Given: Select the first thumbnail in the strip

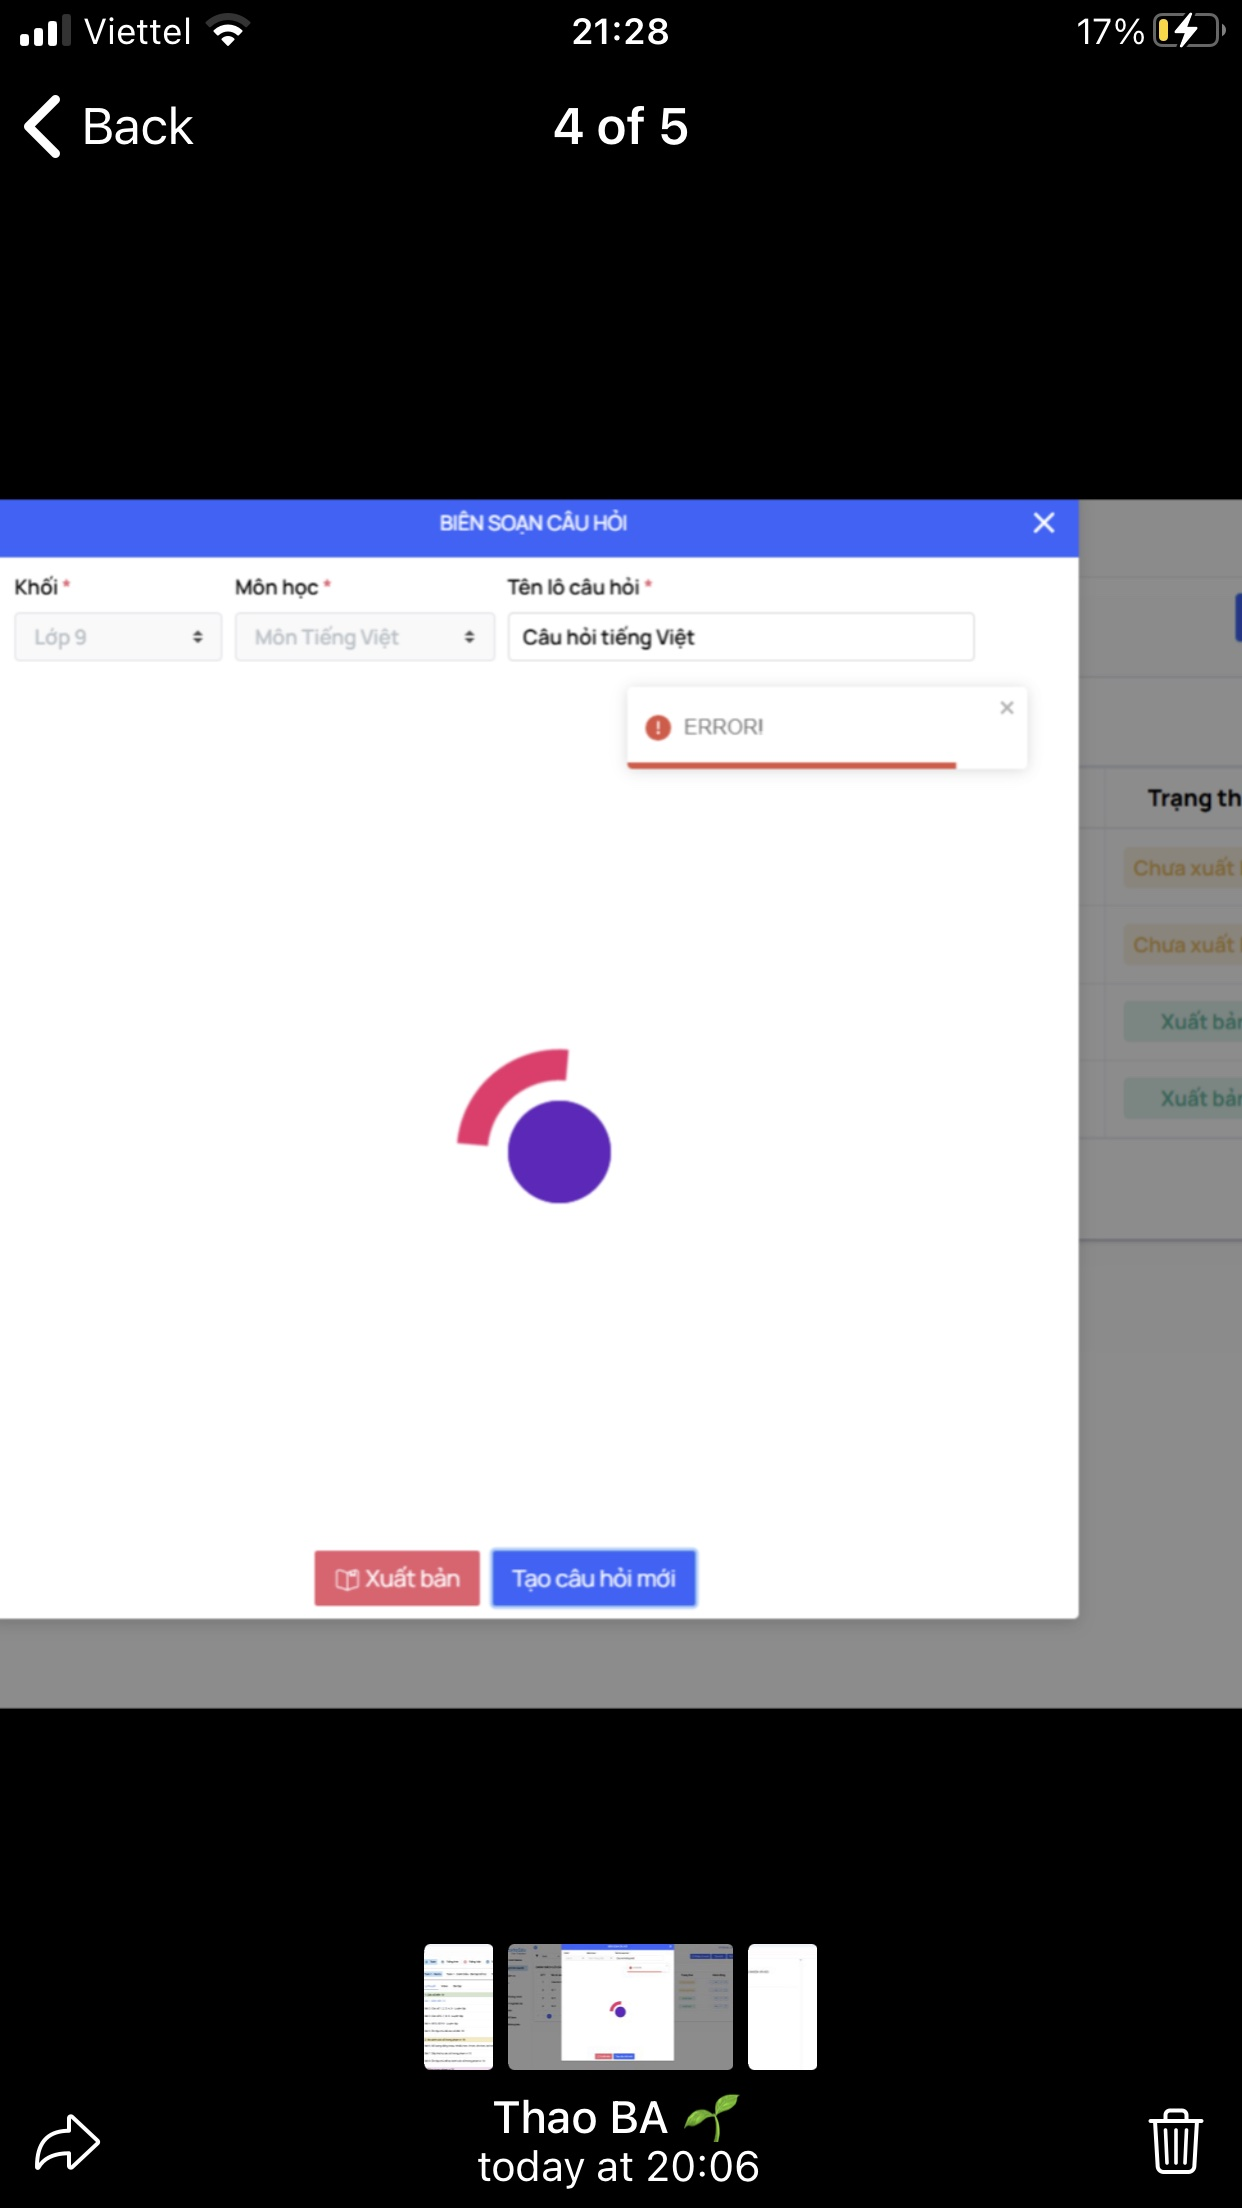Looking at the screenshot, I should [458, 2006].
